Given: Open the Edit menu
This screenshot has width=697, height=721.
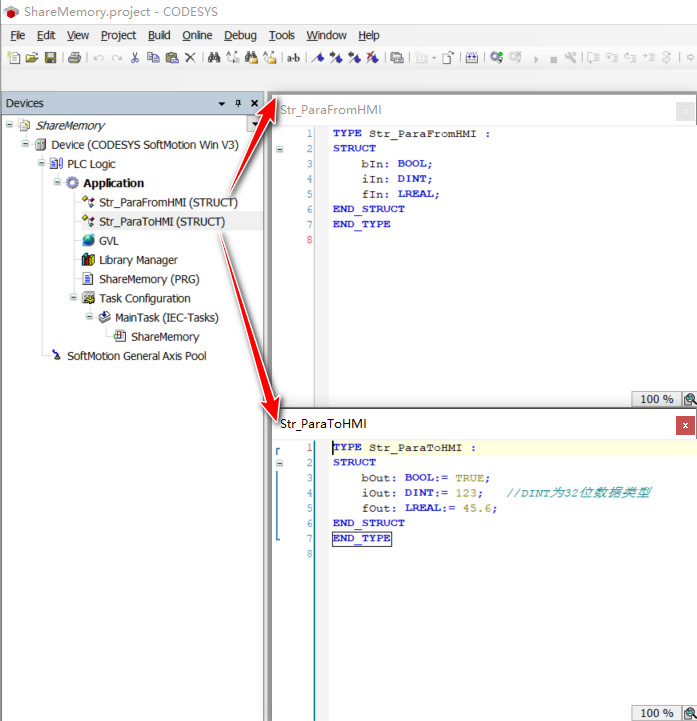Looking at the screenshot, I should [46, 35].
